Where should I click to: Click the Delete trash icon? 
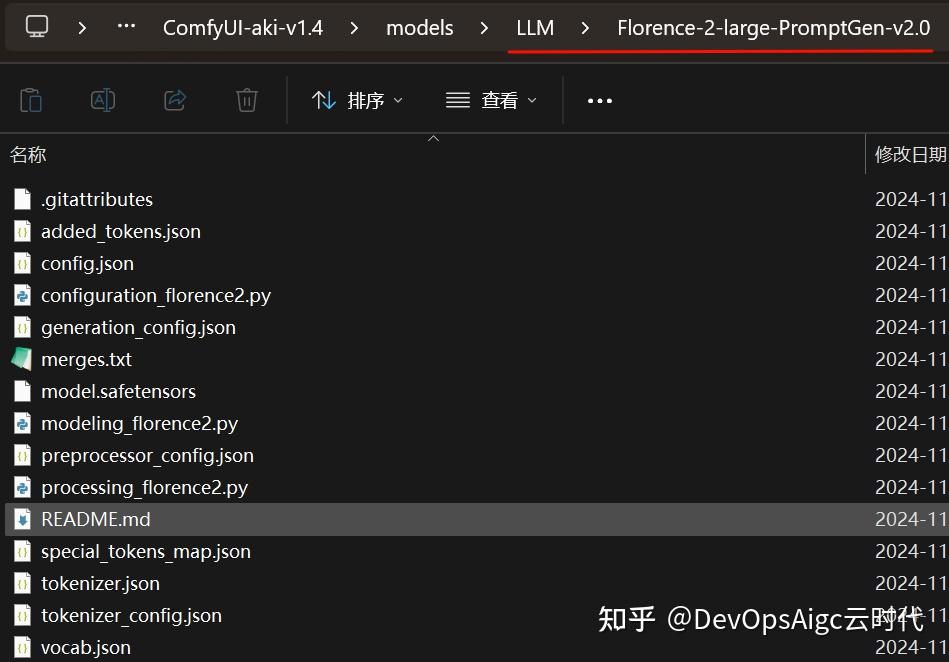tap(246, 99)
